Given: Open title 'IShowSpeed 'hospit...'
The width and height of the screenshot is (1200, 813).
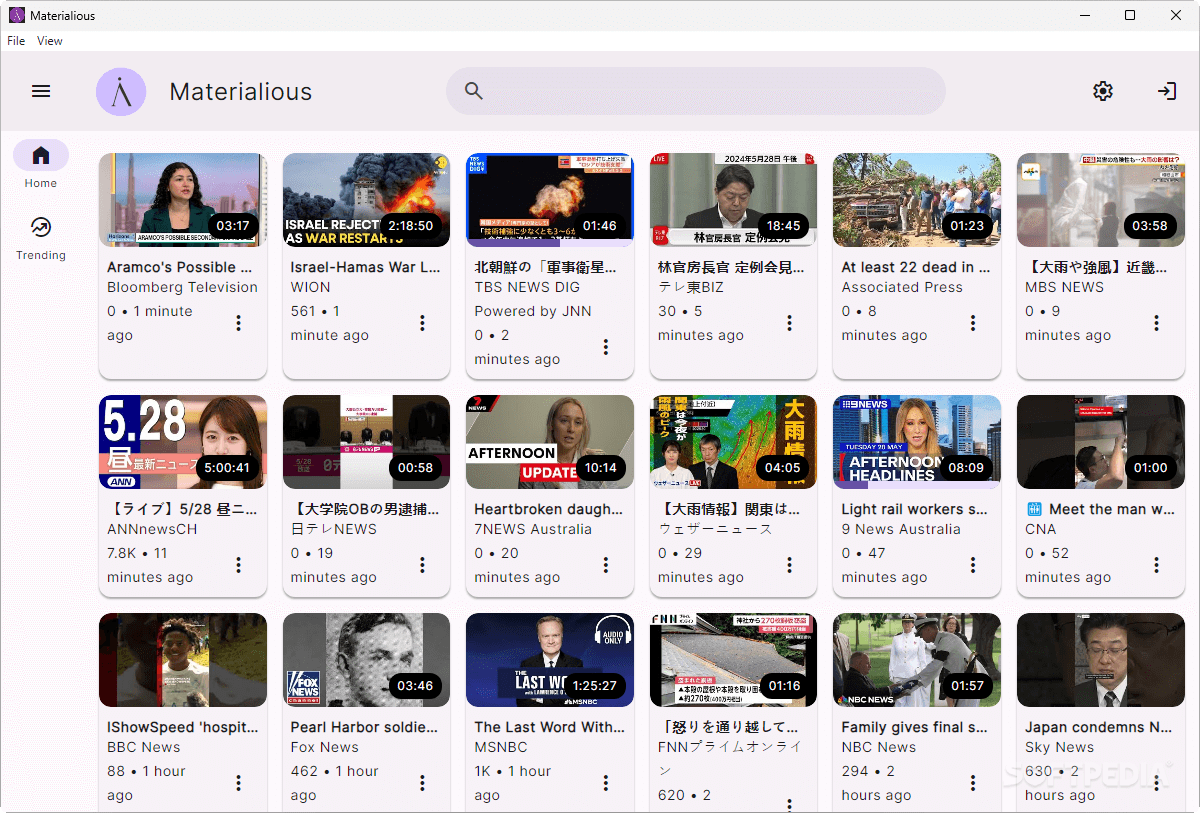Looking at the screenshot, I should point(183,727).
